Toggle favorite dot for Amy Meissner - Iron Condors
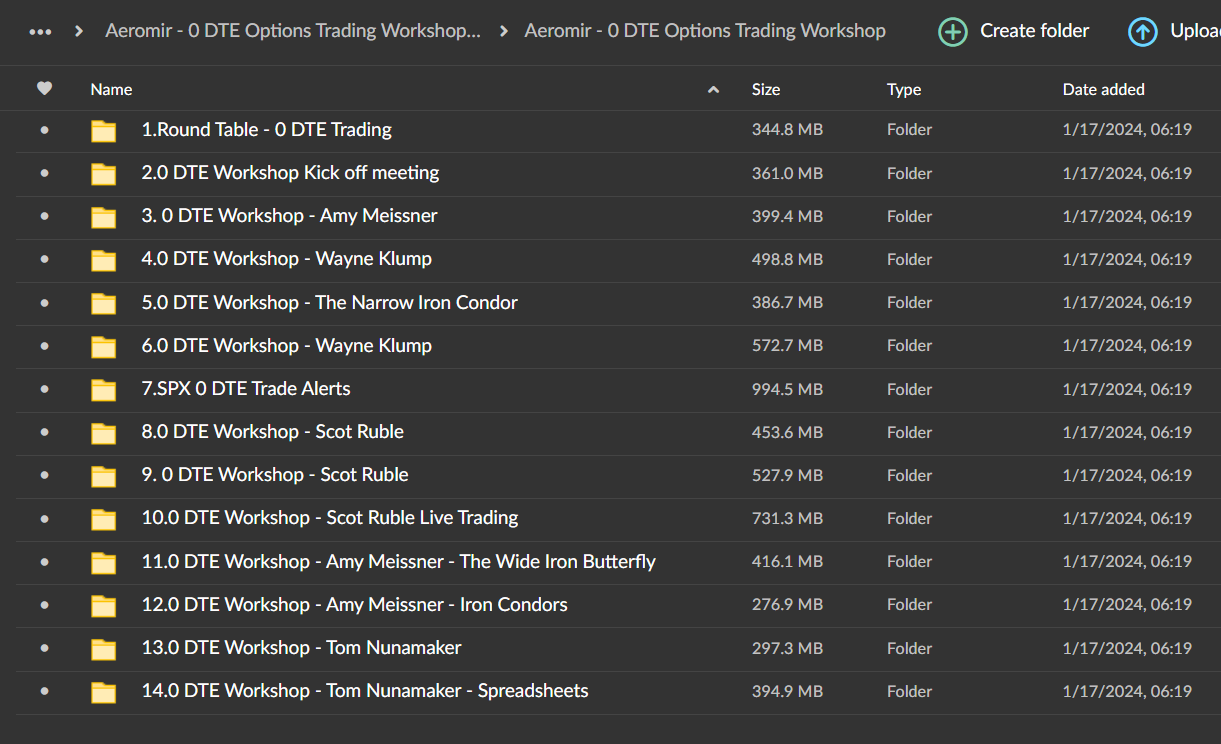 pyautogui.click(x=44, y=605)
